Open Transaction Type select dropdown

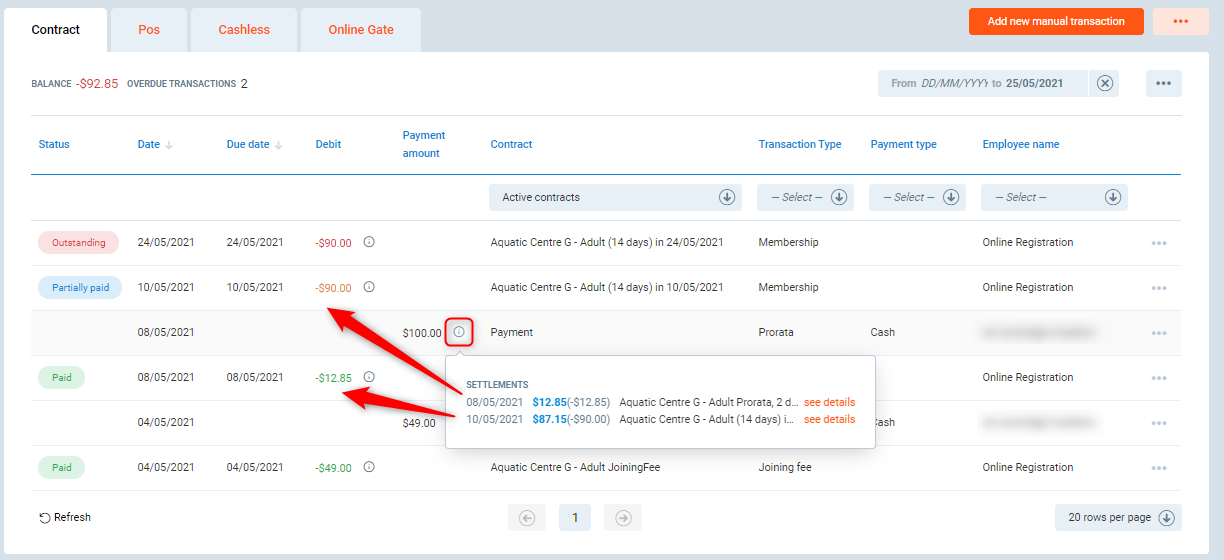coord(805,198)
